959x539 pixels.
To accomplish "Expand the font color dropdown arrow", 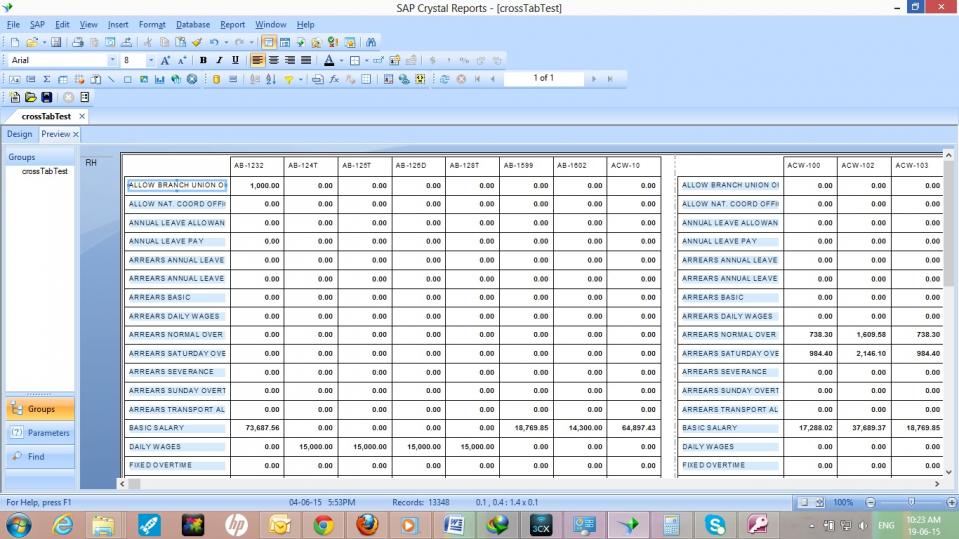I will (x=340, y=61).
